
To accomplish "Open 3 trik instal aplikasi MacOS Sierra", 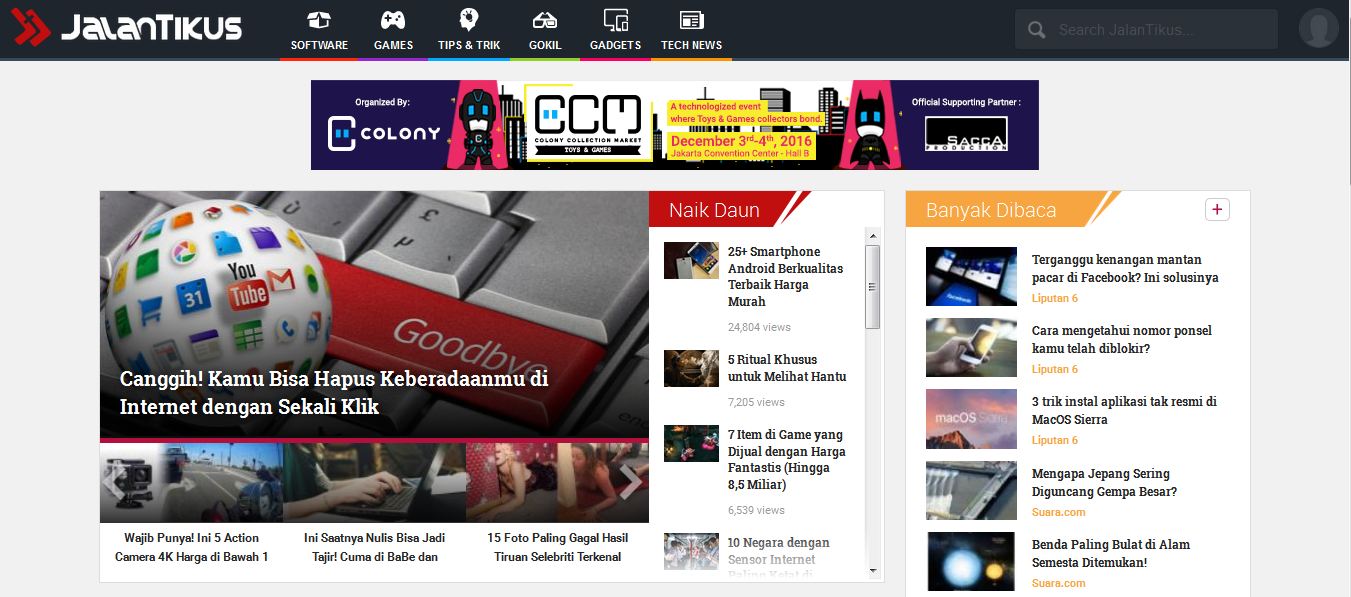I will tap(1124, 410).
